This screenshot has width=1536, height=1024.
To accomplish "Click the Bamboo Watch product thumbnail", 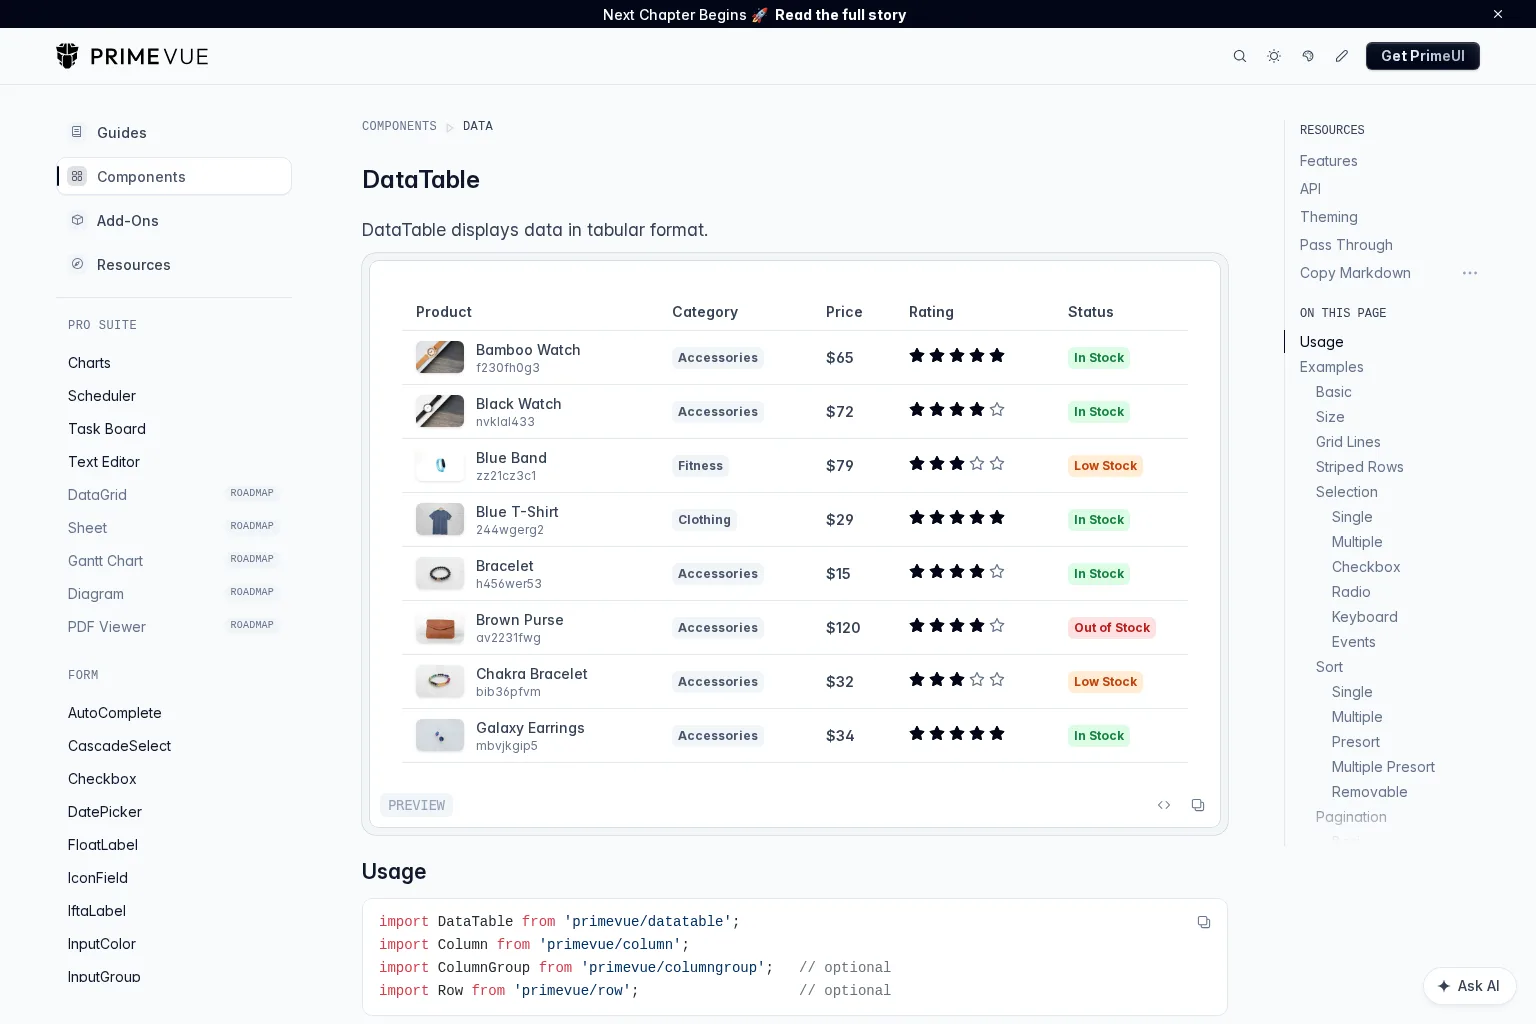I will tap(440, 357).
